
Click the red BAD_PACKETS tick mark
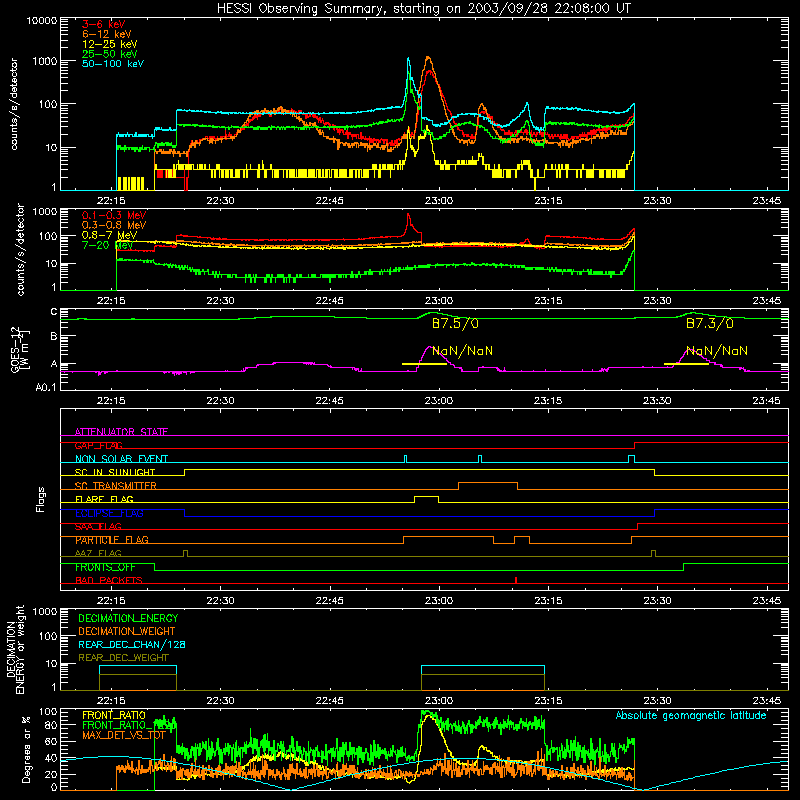tap(516, 580)
